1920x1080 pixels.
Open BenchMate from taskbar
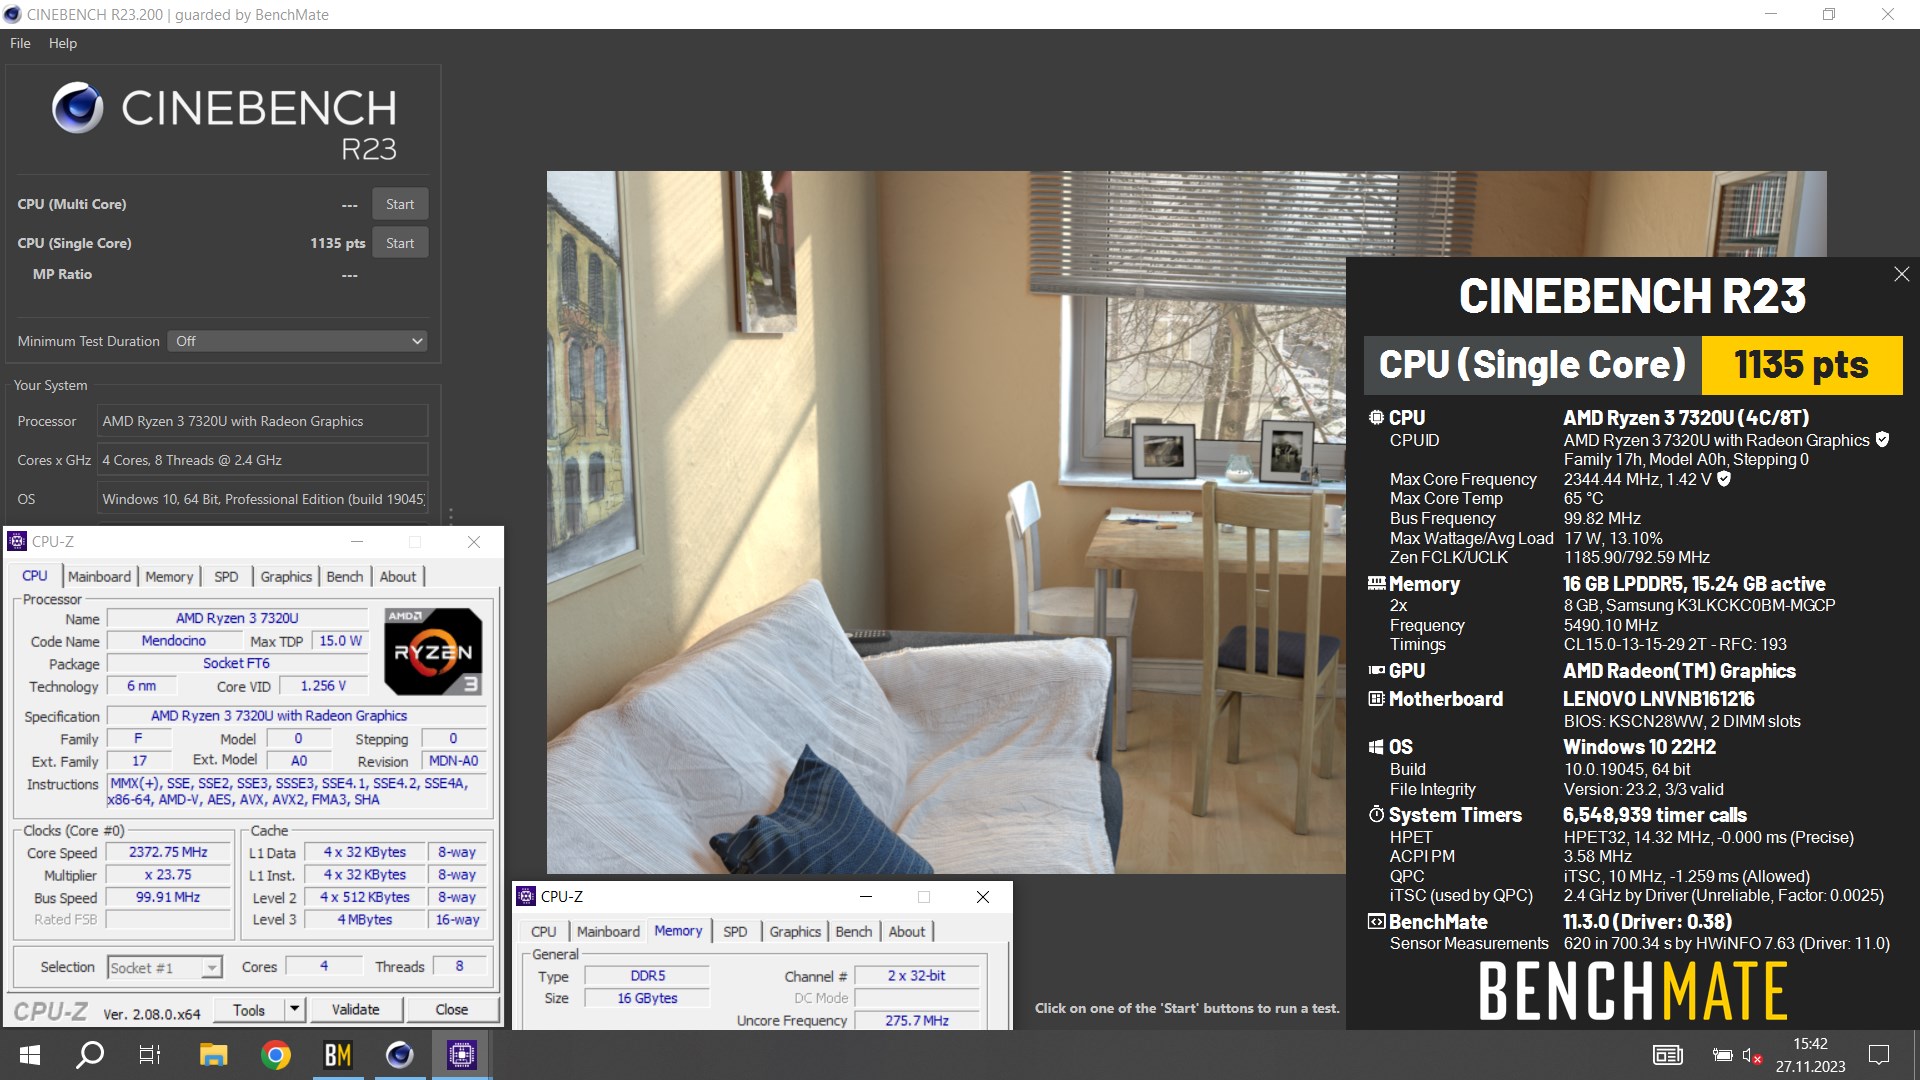(x=337, y=1055)
